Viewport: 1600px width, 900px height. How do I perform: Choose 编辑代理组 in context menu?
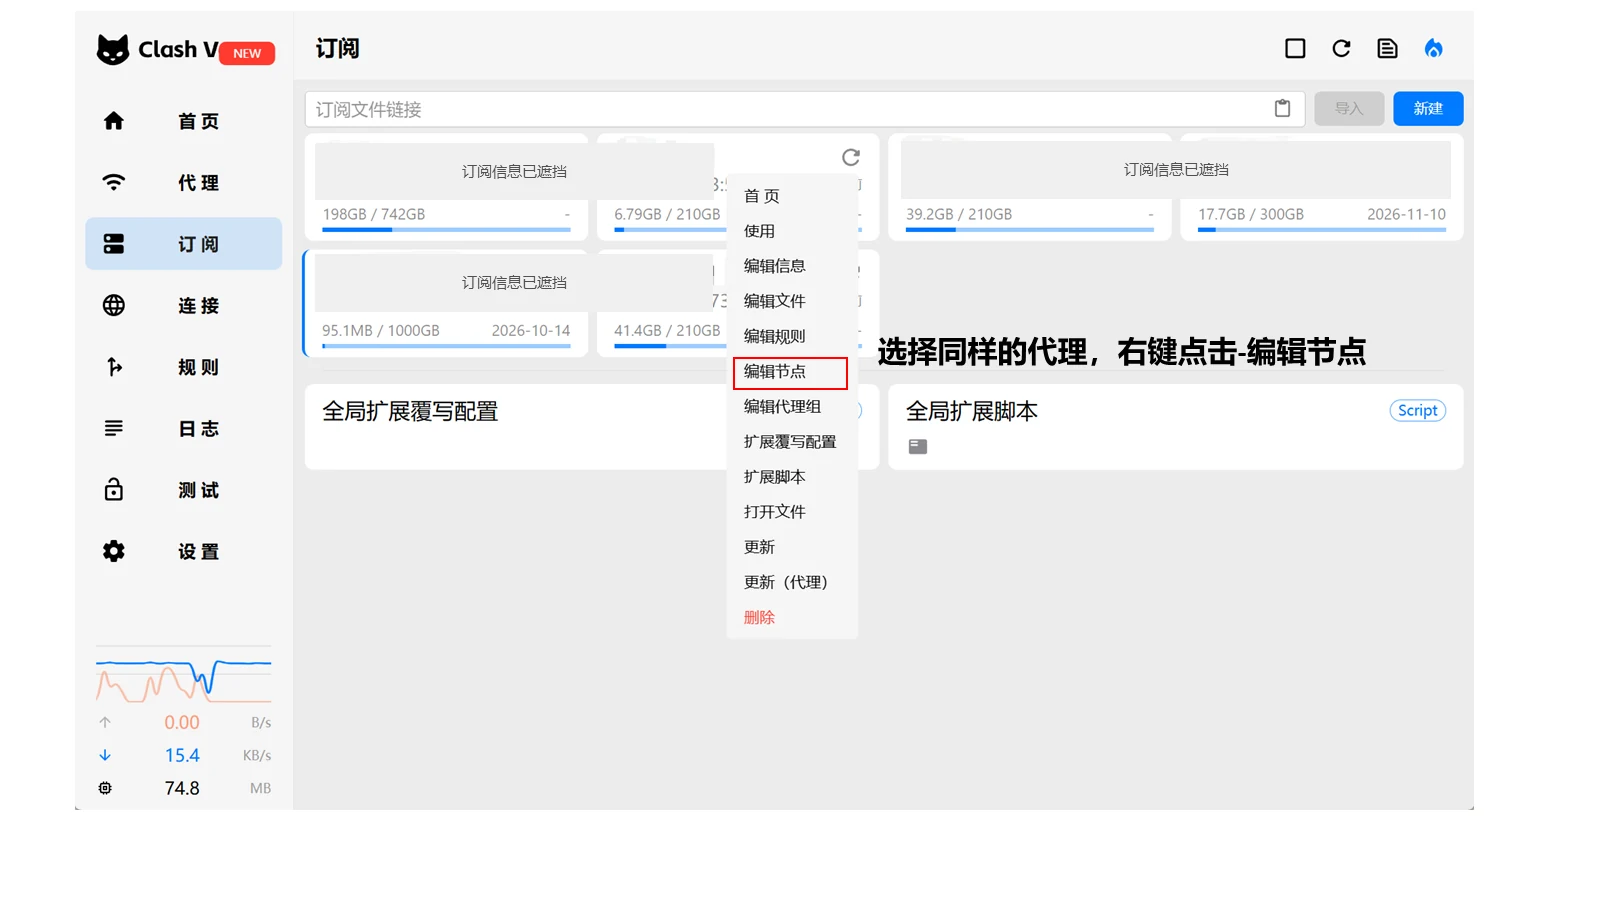(x=792, y=407)
